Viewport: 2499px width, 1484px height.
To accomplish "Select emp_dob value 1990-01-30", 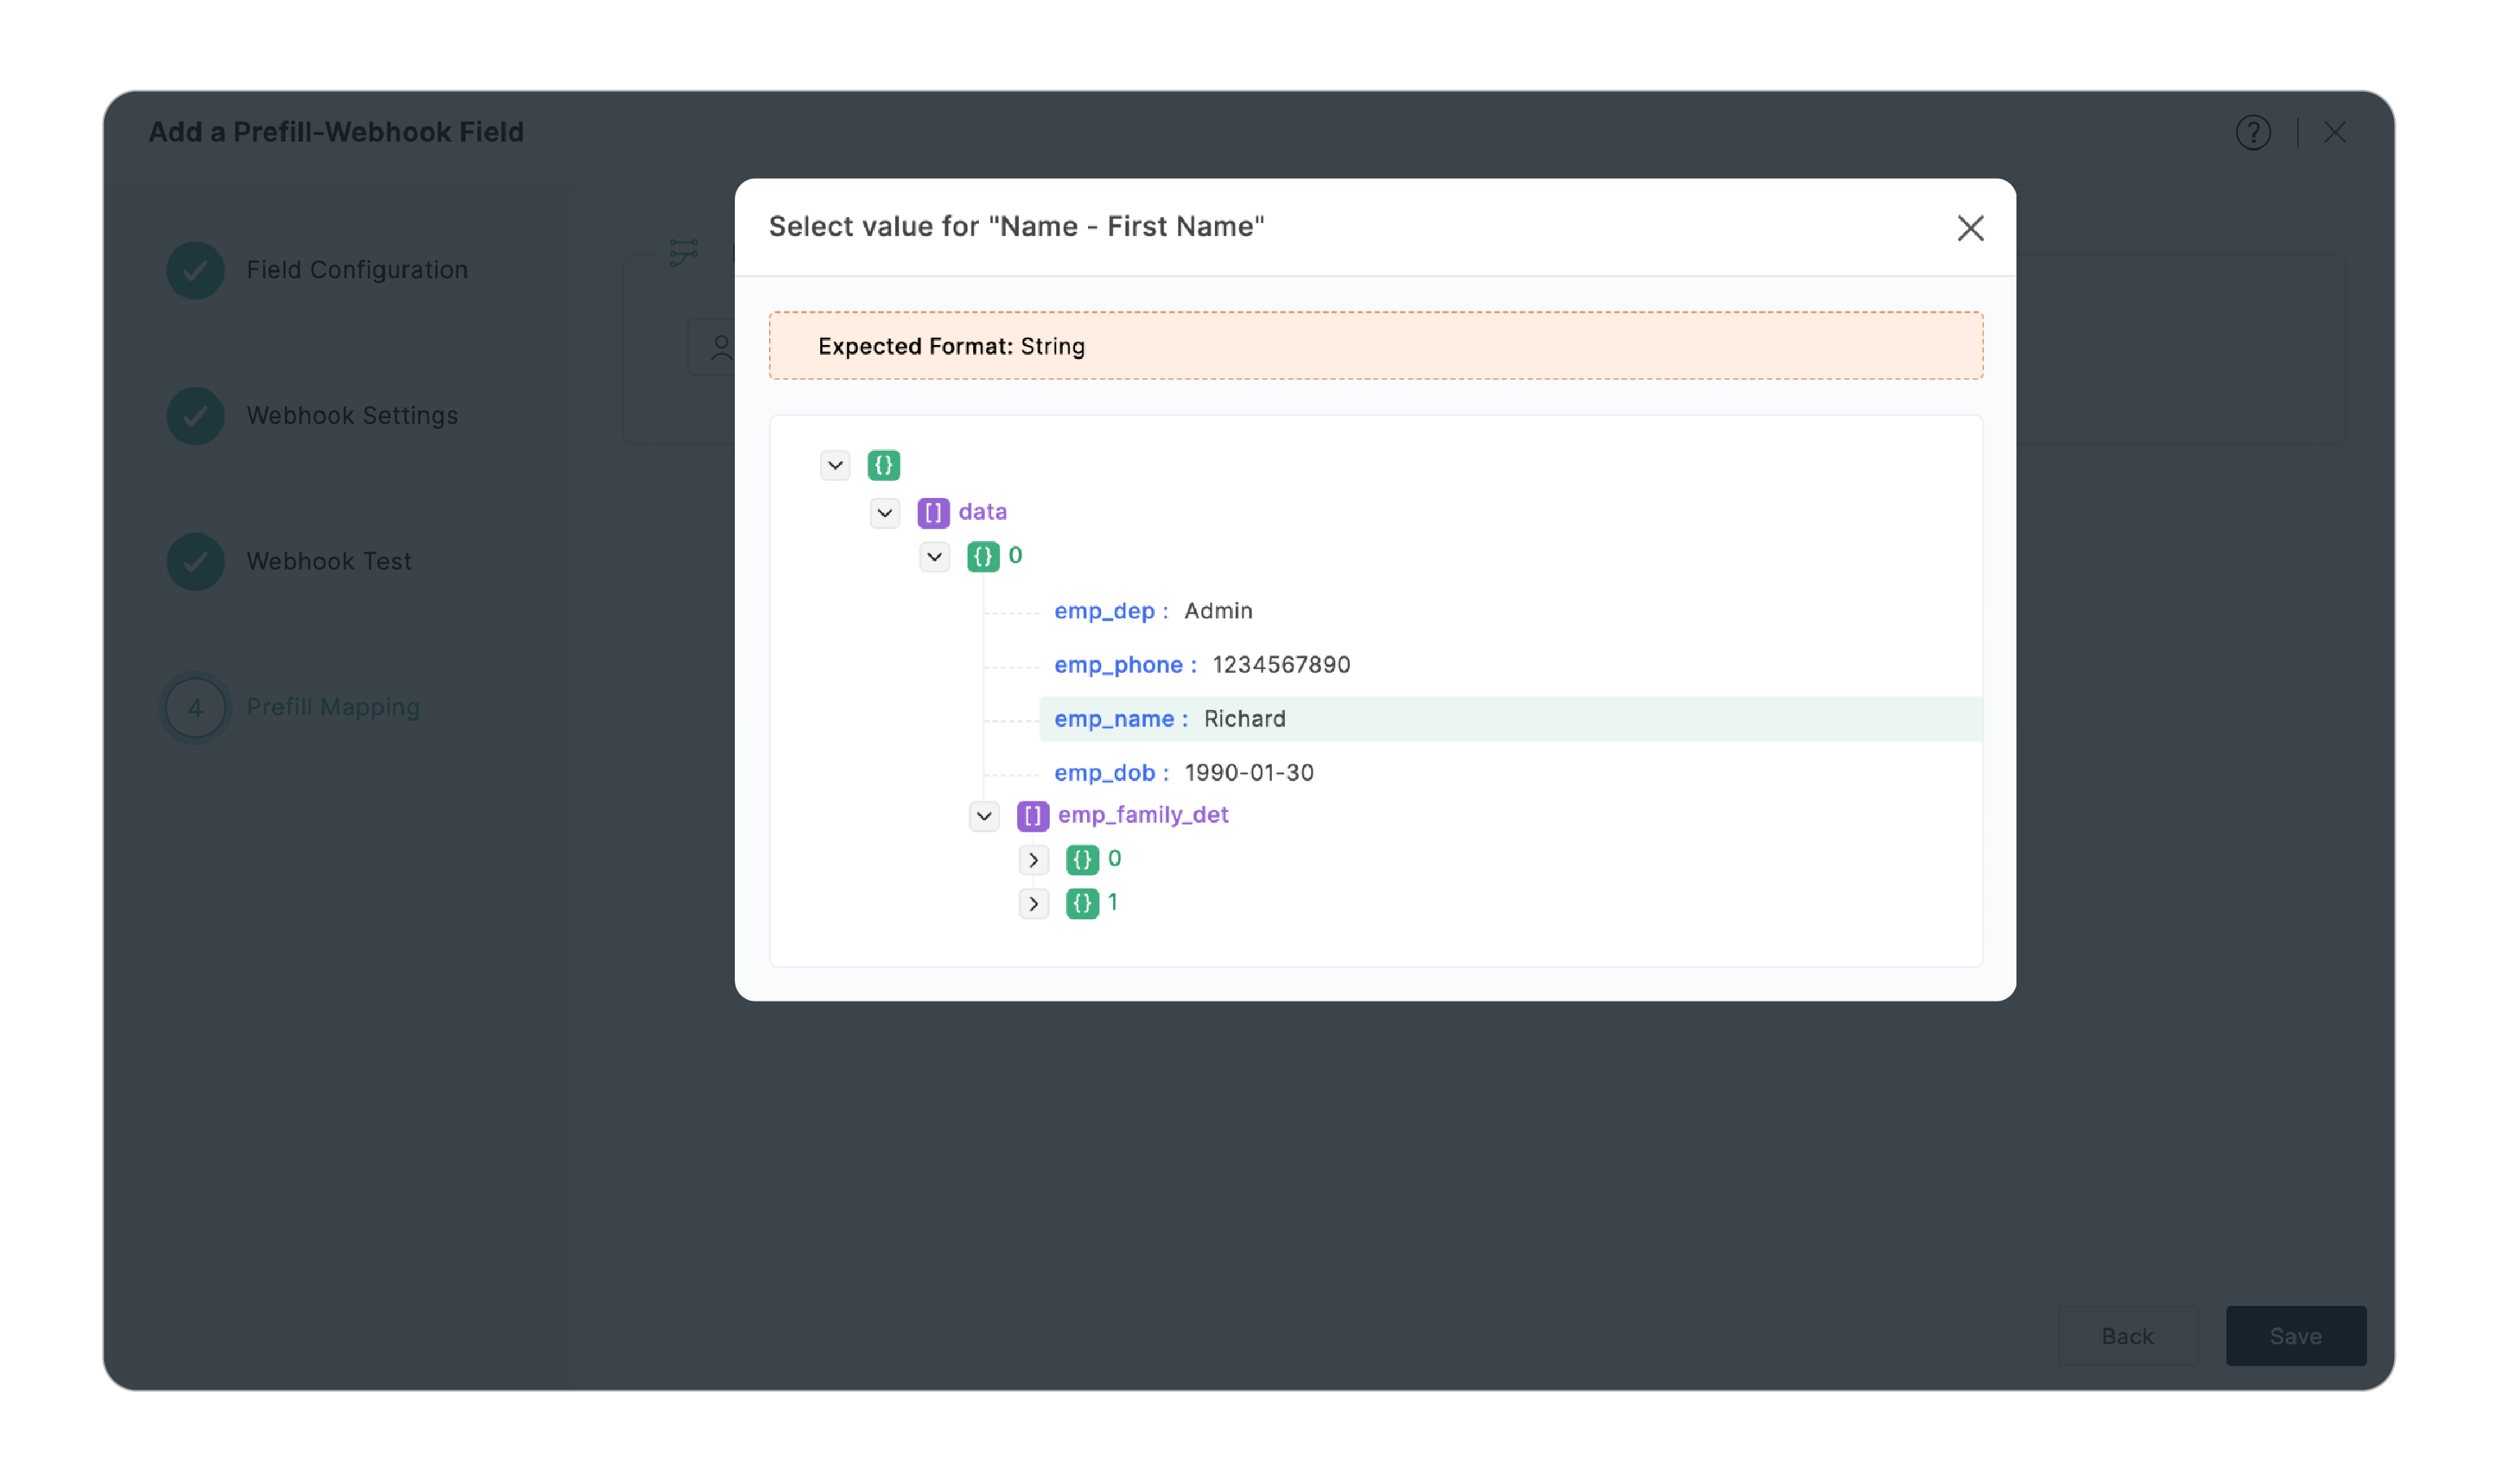I will [x=1248, y=772].
